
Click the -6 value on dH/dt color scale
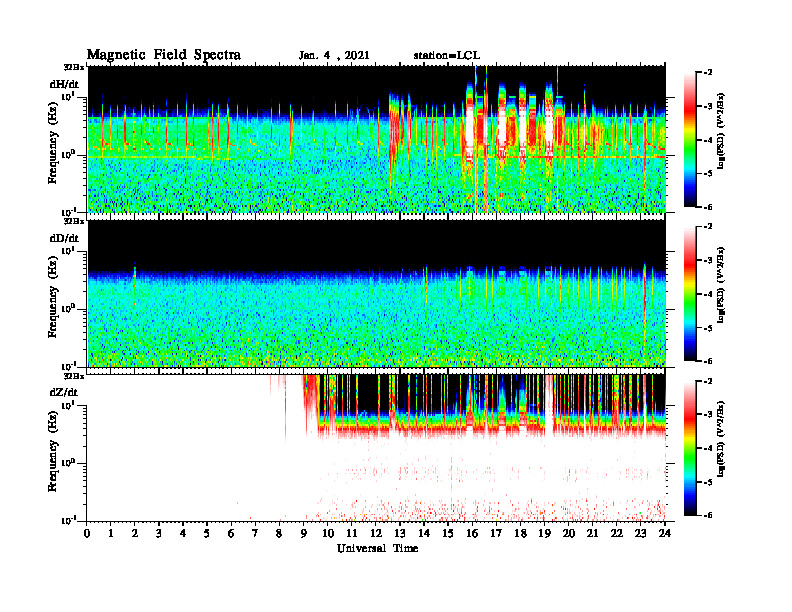pyautogui.click(x=708, y=207)
